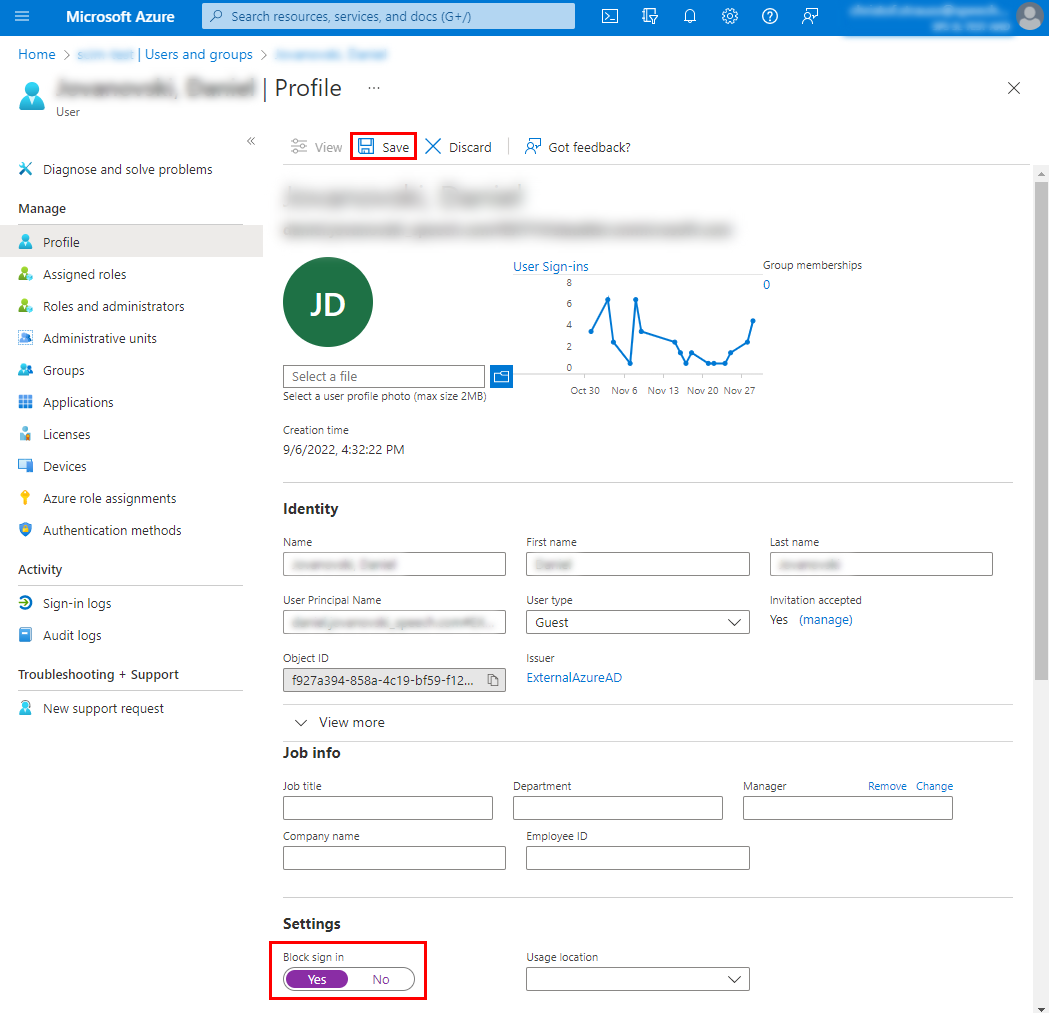Open the User Sign-ins link
This screenshot has height=1013, width=1049.
click(551, 266)
